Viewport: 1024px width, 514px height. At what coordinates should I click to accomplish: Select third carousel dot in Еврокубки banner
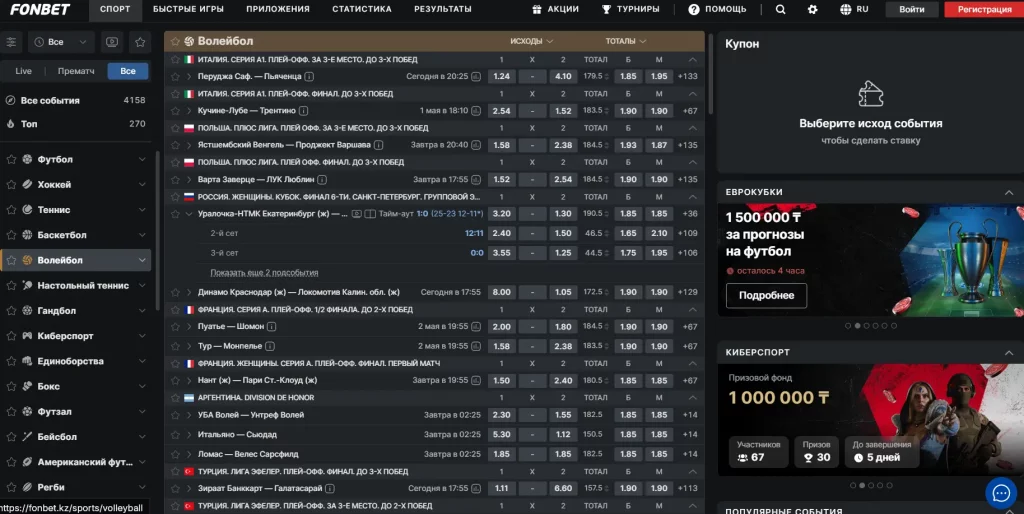[867, 325]
